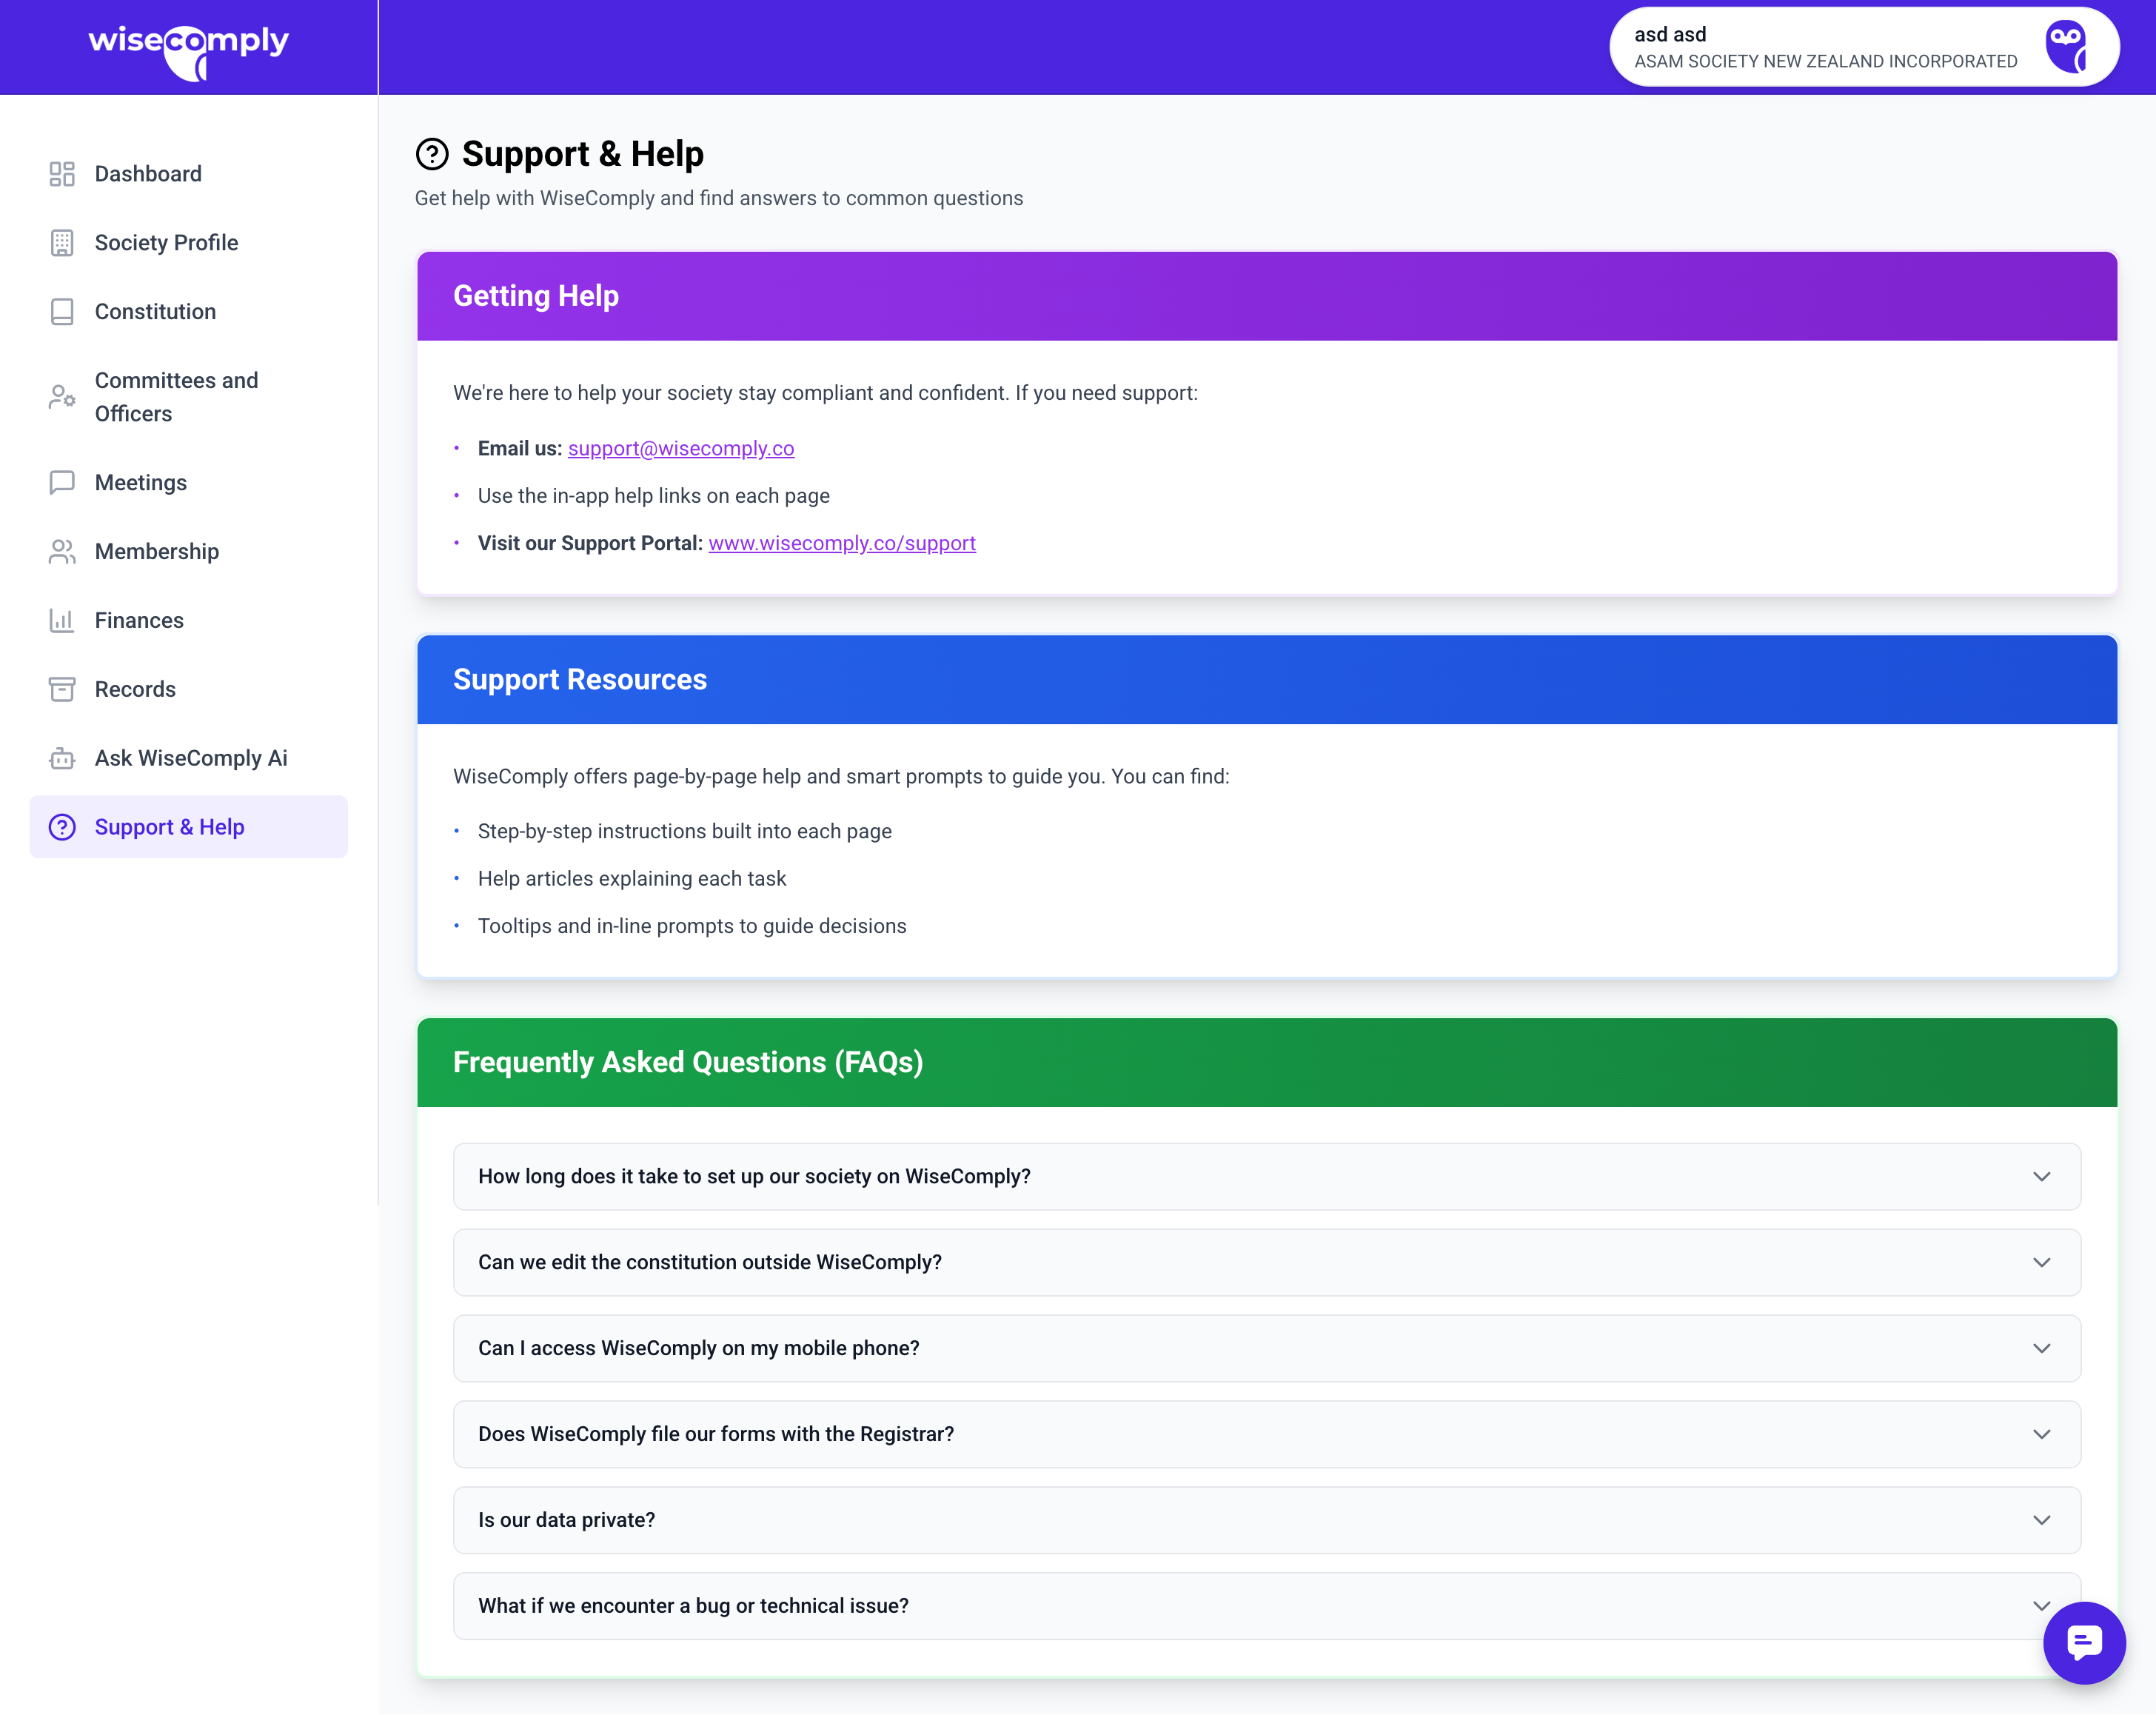Image resolution: width=2156 pixels, height=1715 pixels.
Task: Open the Membership menu item
Action: pos(157,552)
